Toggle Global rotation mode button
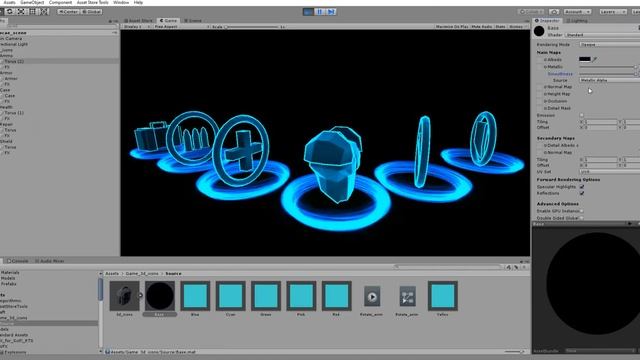This screenshot has height=360, width=640. [x=91, y=12]
